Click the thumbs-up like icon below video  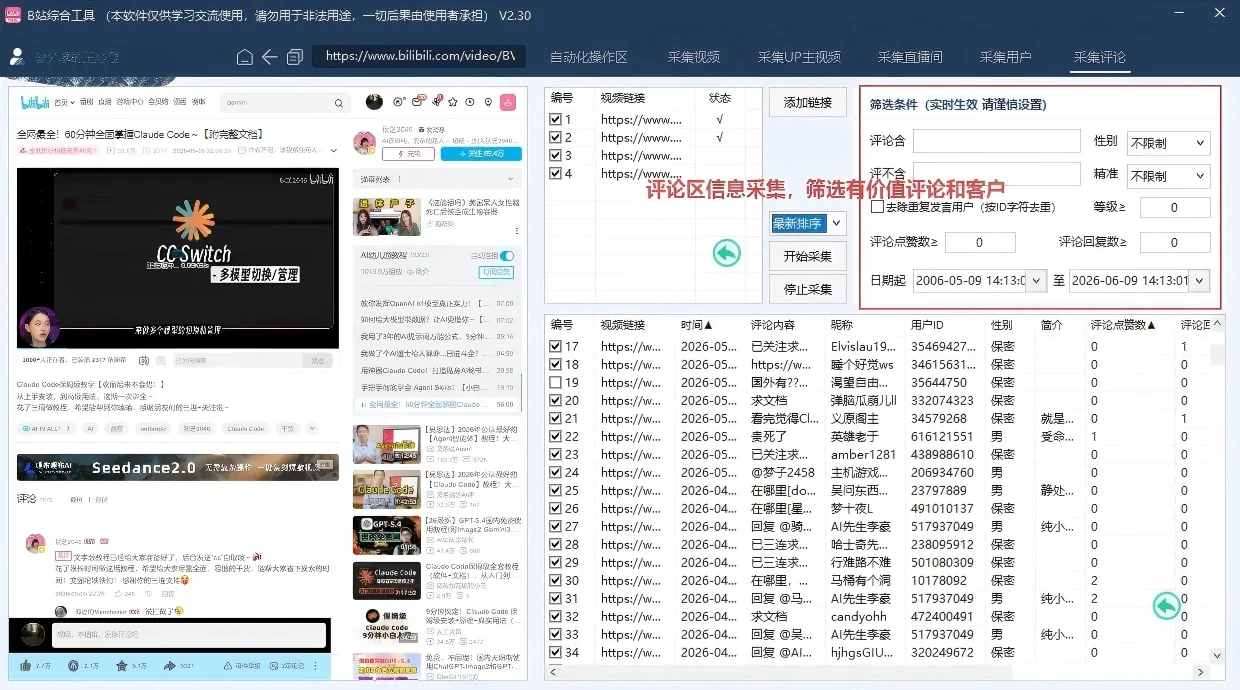[x=26, y=665]
